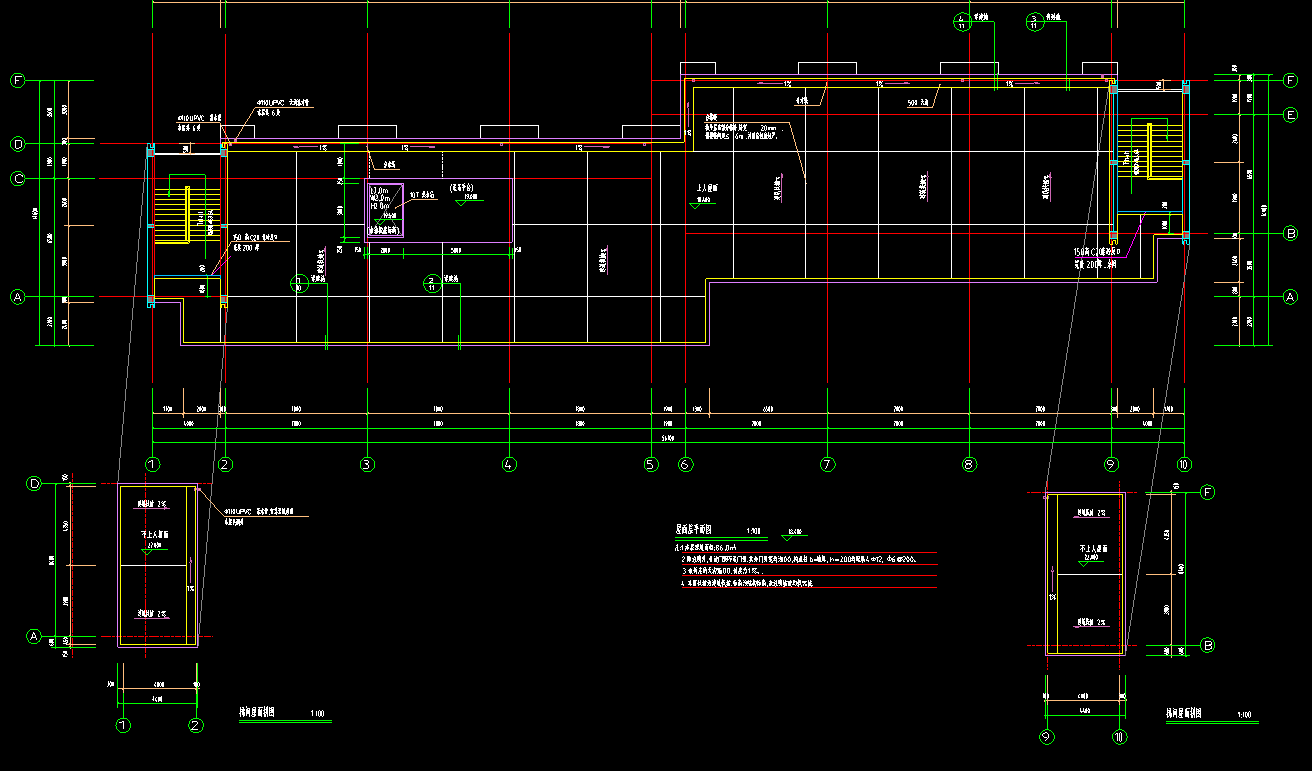1312x771 pixels.
Task: Click axis bubble C on left side
Action: tap(17, 179)
